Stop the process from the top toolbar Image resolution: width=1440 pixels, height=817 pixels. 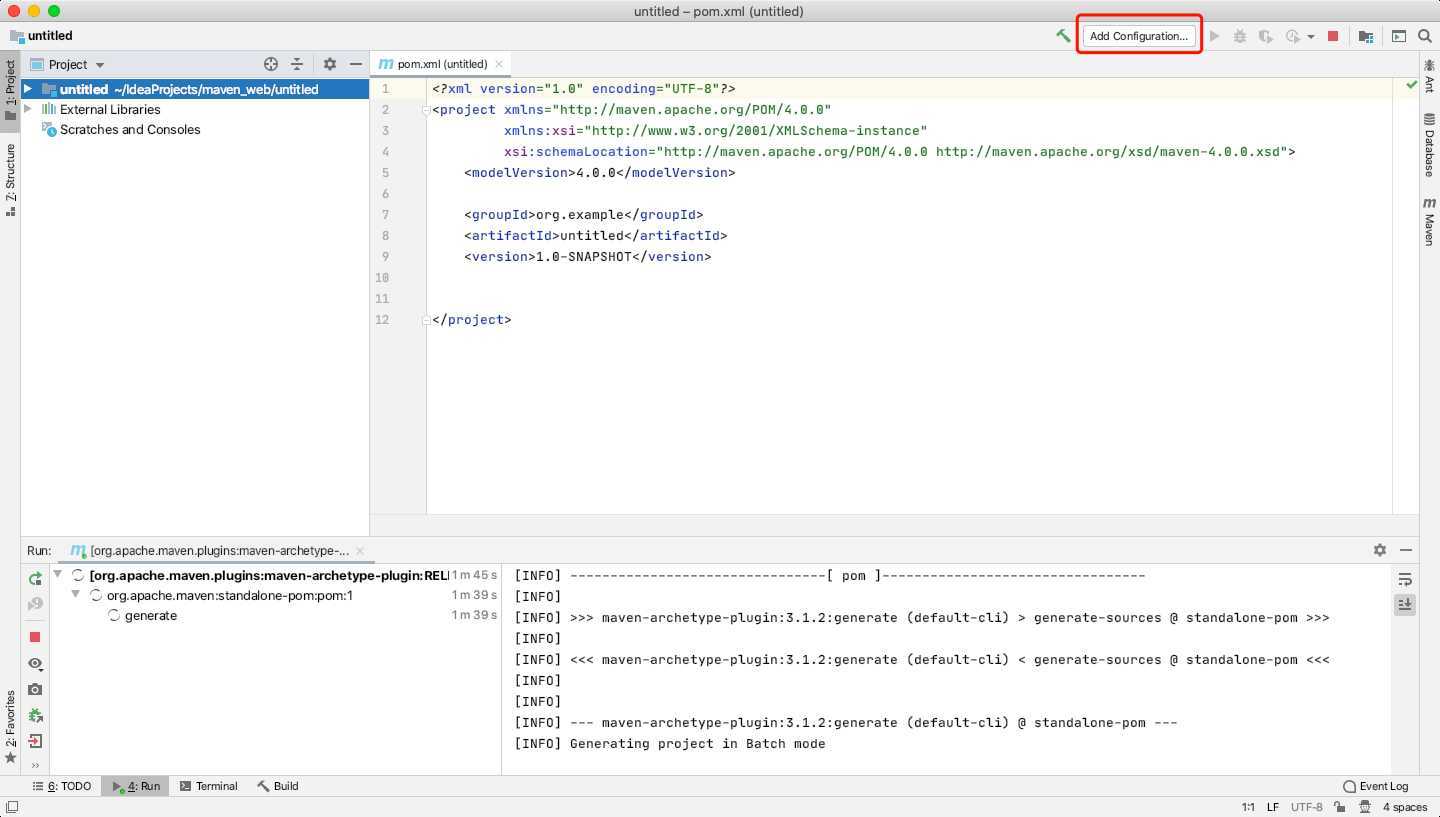(x=1333, y=36)
